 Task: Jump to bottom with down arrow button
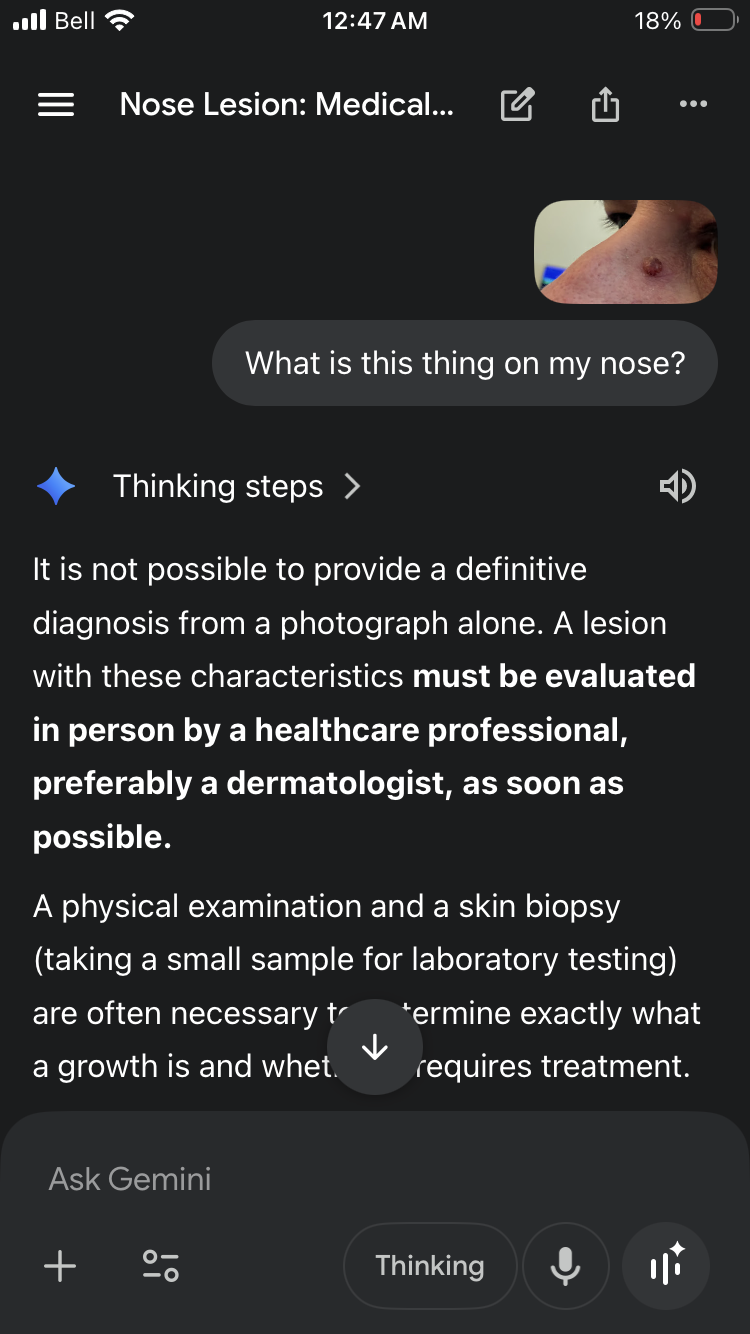[x=375, y=1047]
